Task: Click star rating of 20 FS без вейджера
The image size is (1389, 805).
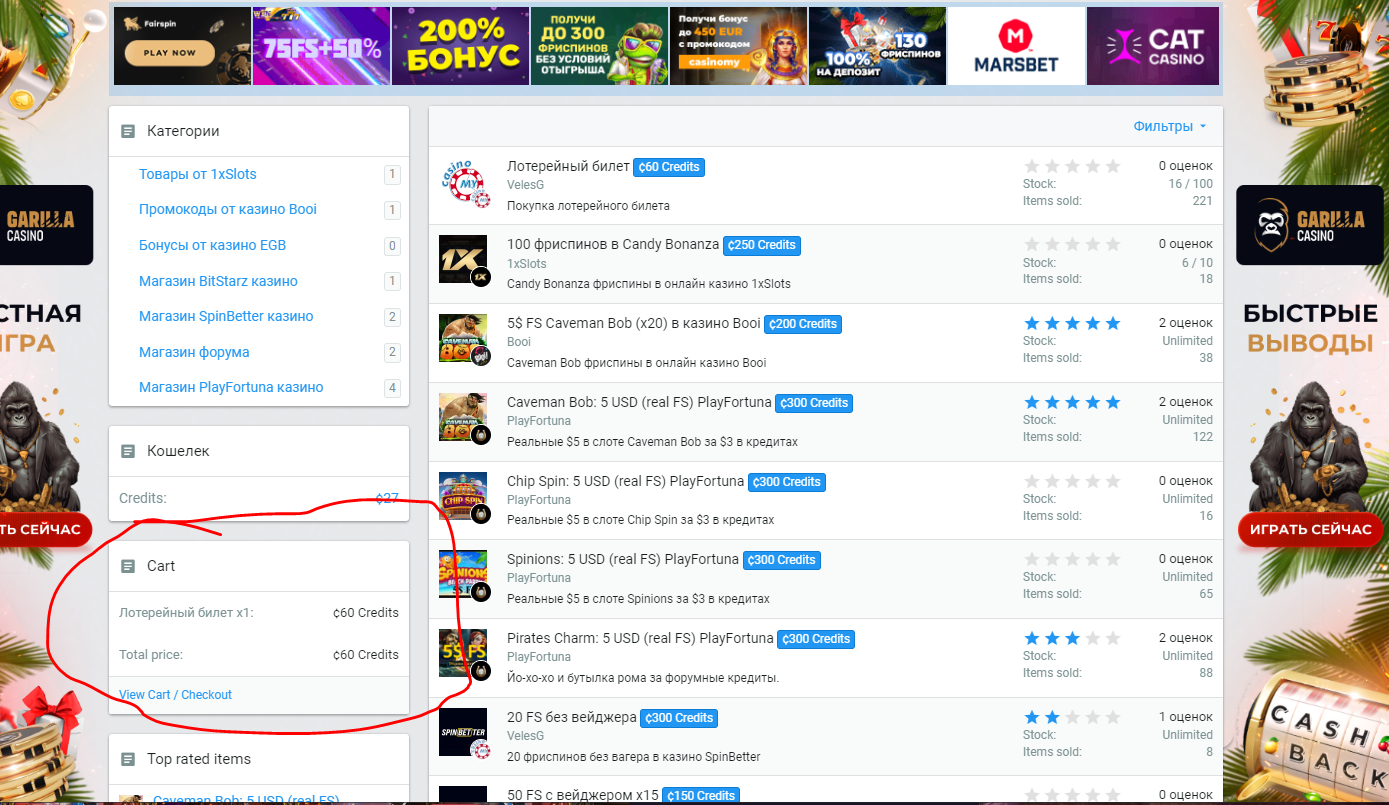Action: (x=1072, y=717)
